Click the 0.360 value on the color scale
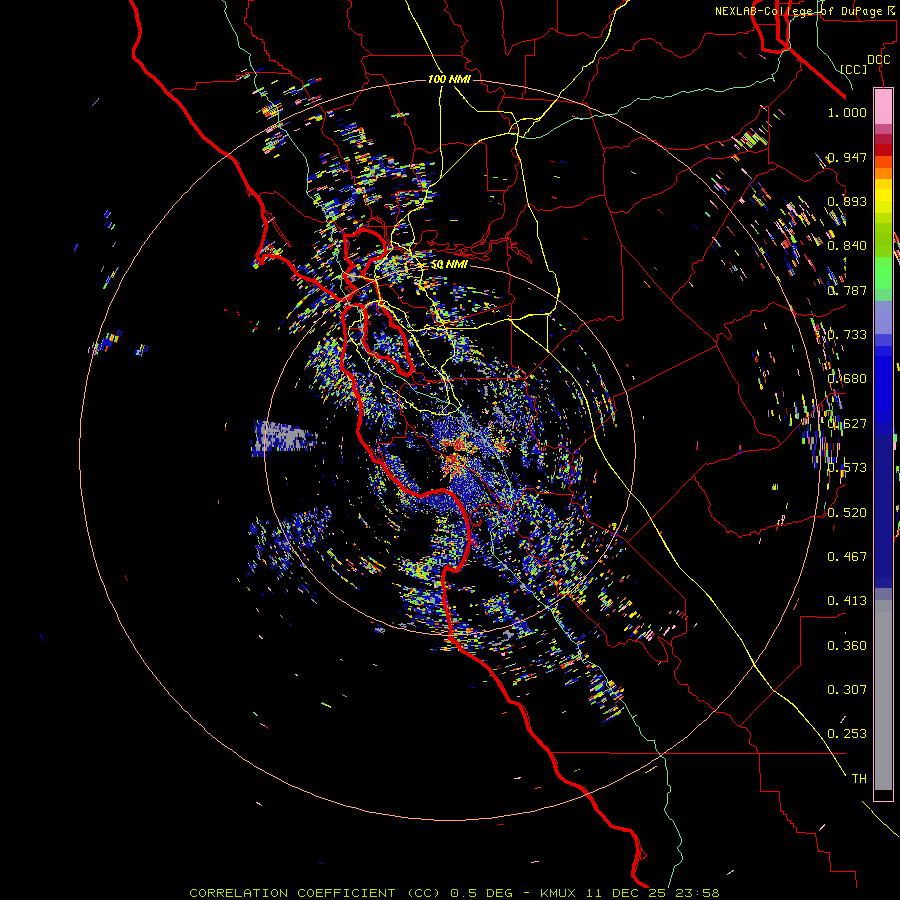Image resolution: width=900 pixels, height=900 pixels. tap(847, 646)
